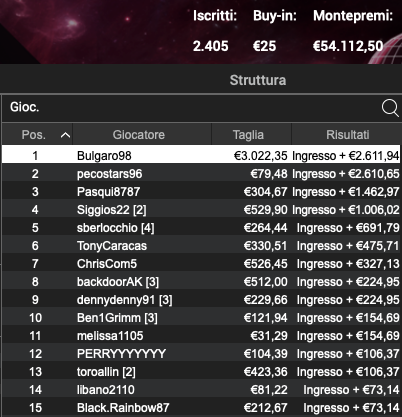Select Black.Rainbow87 player row
Viewport: 402px width, 417px height.
tap(201, 408)
